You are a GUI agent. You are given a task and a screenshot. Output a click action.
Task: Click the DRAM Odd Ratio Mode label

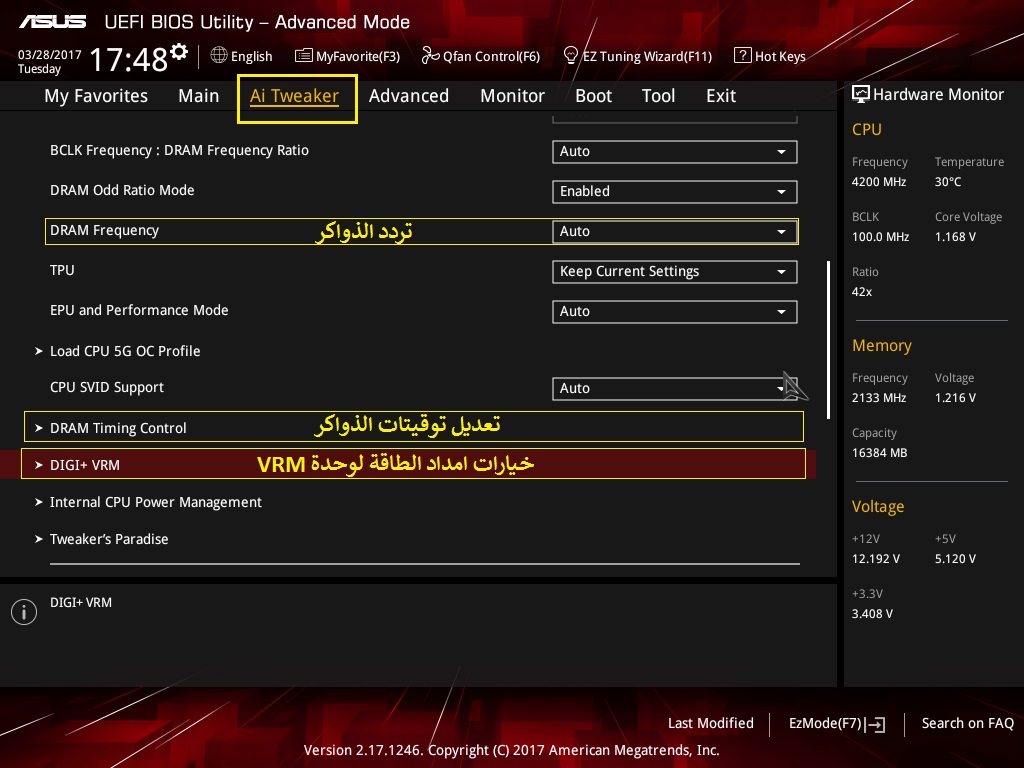pyautogui.click(x=122, y=191)
